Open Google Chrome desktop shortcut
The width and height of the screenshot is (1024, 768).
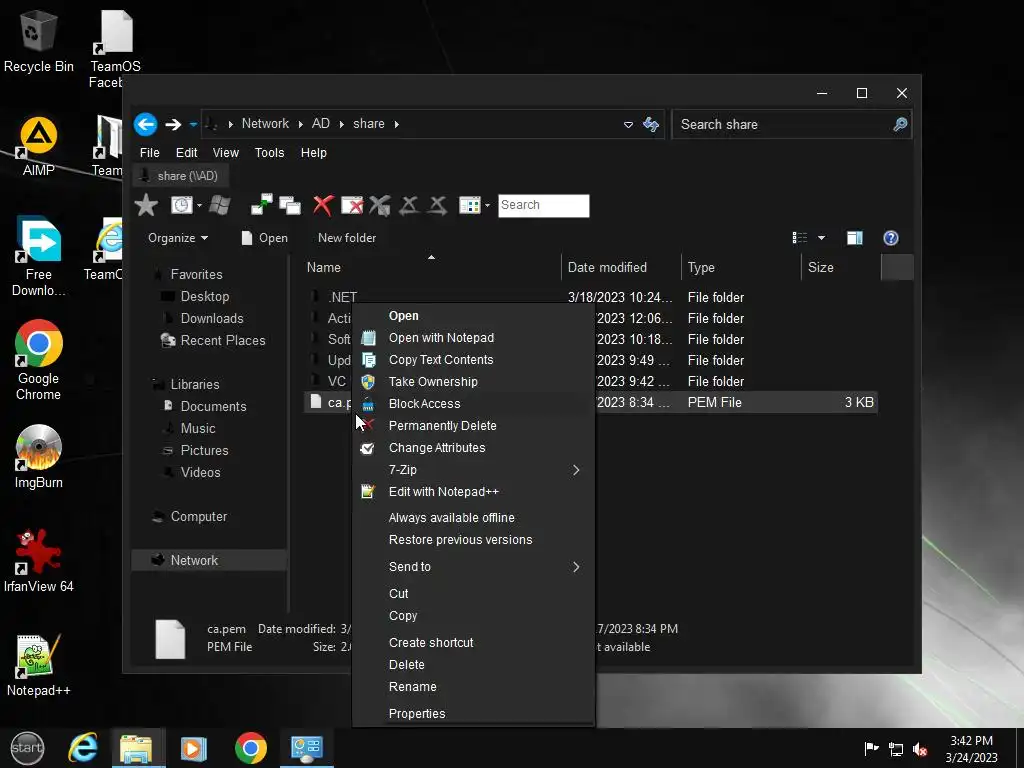tap(39, 359)
